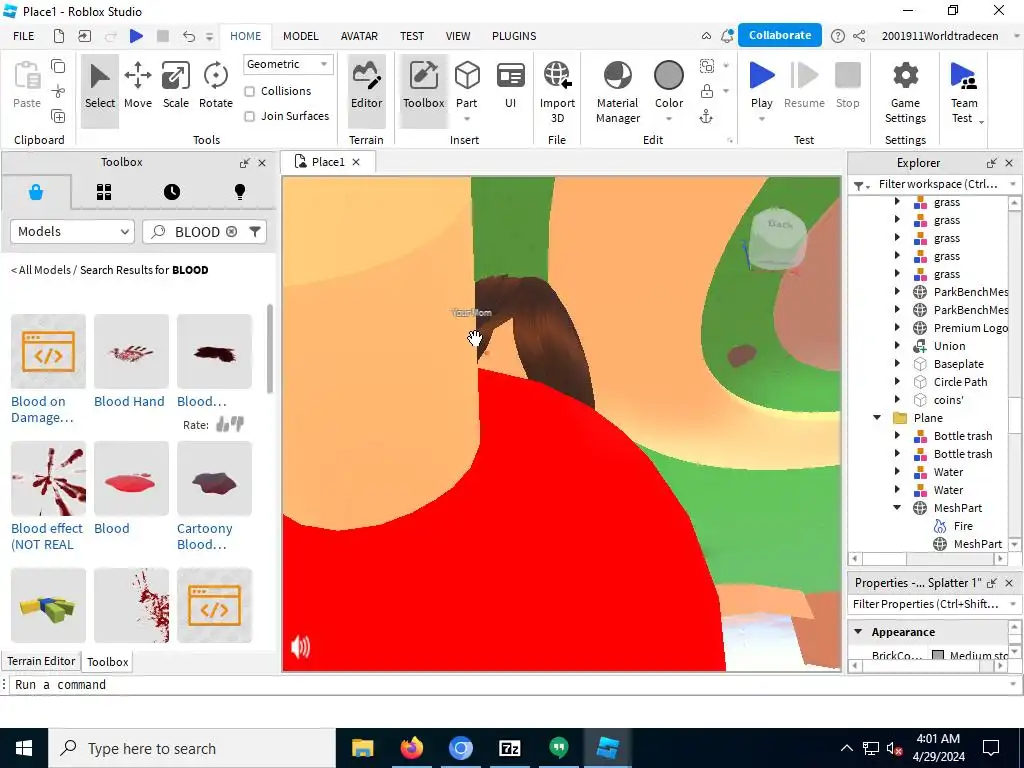1024x768 pixels.
Task: Expand the Baseplate item
Action: (x=897, y=364)
